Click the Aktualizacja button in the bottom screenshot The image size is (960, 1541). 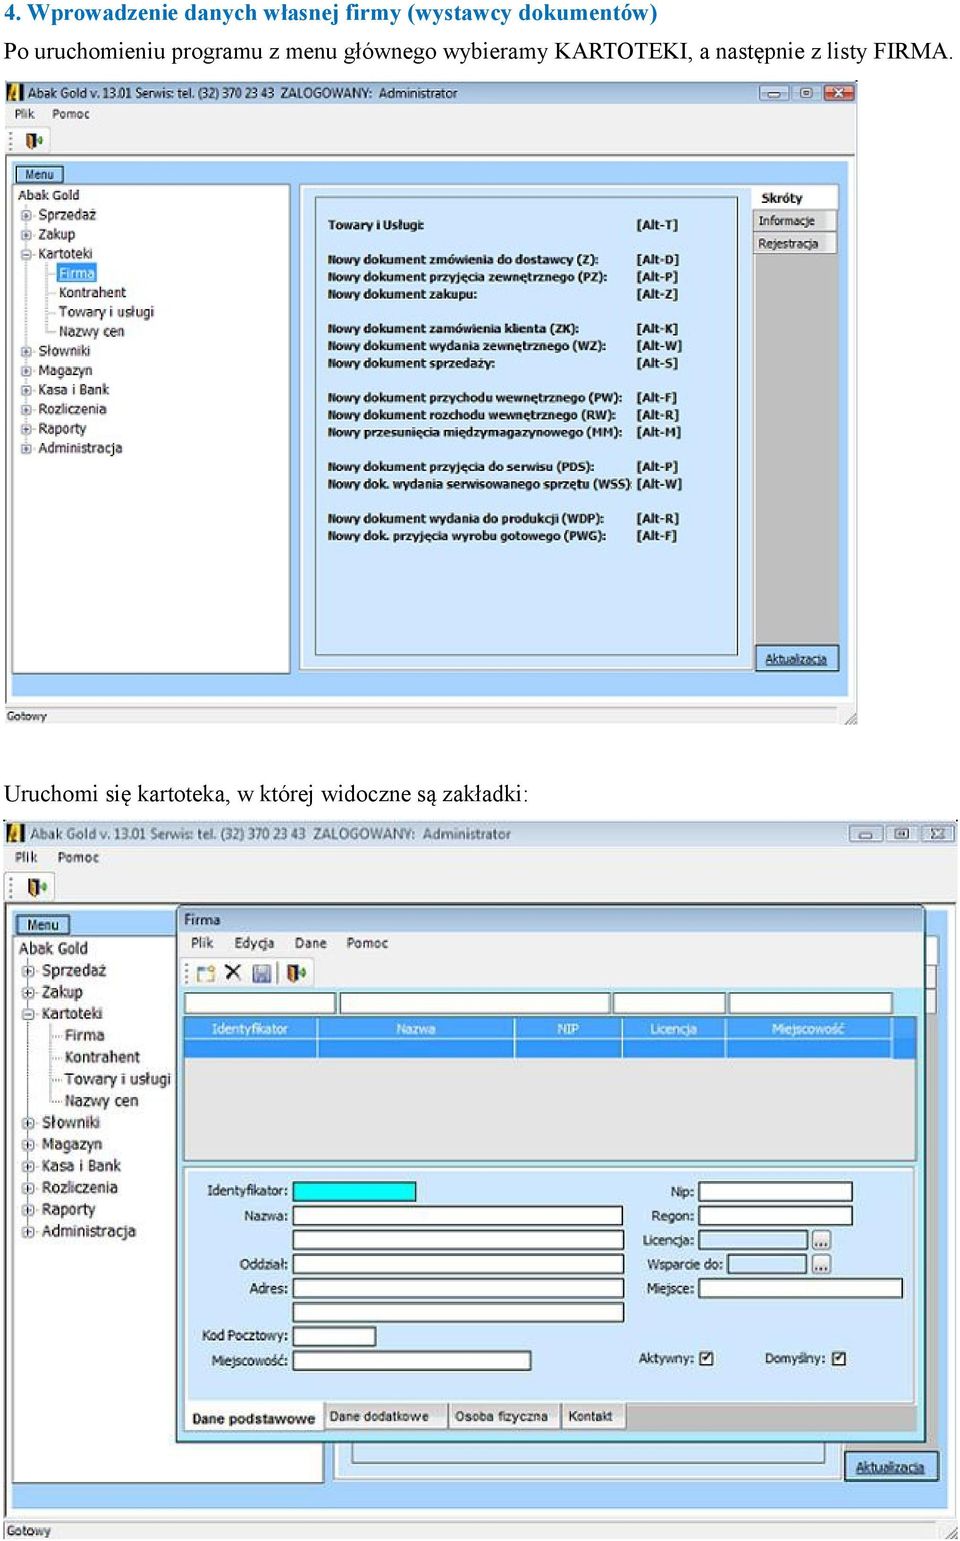890,1467
